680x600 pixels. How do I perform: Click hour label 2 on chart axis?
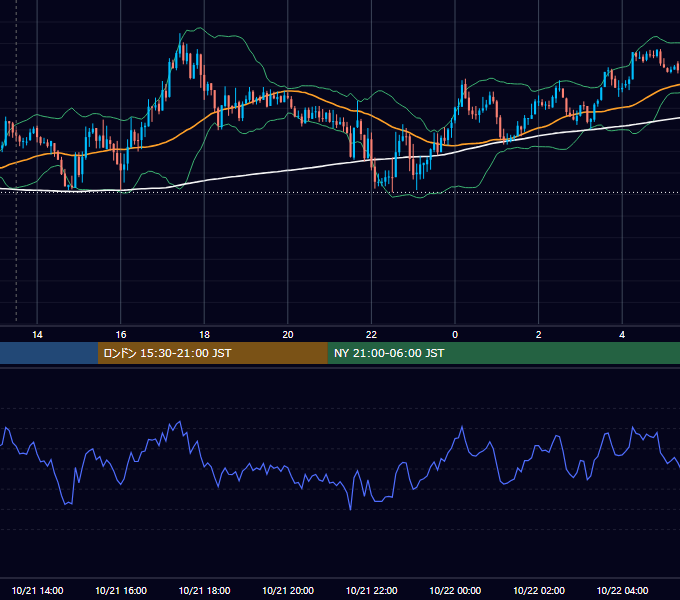(539, 335)
